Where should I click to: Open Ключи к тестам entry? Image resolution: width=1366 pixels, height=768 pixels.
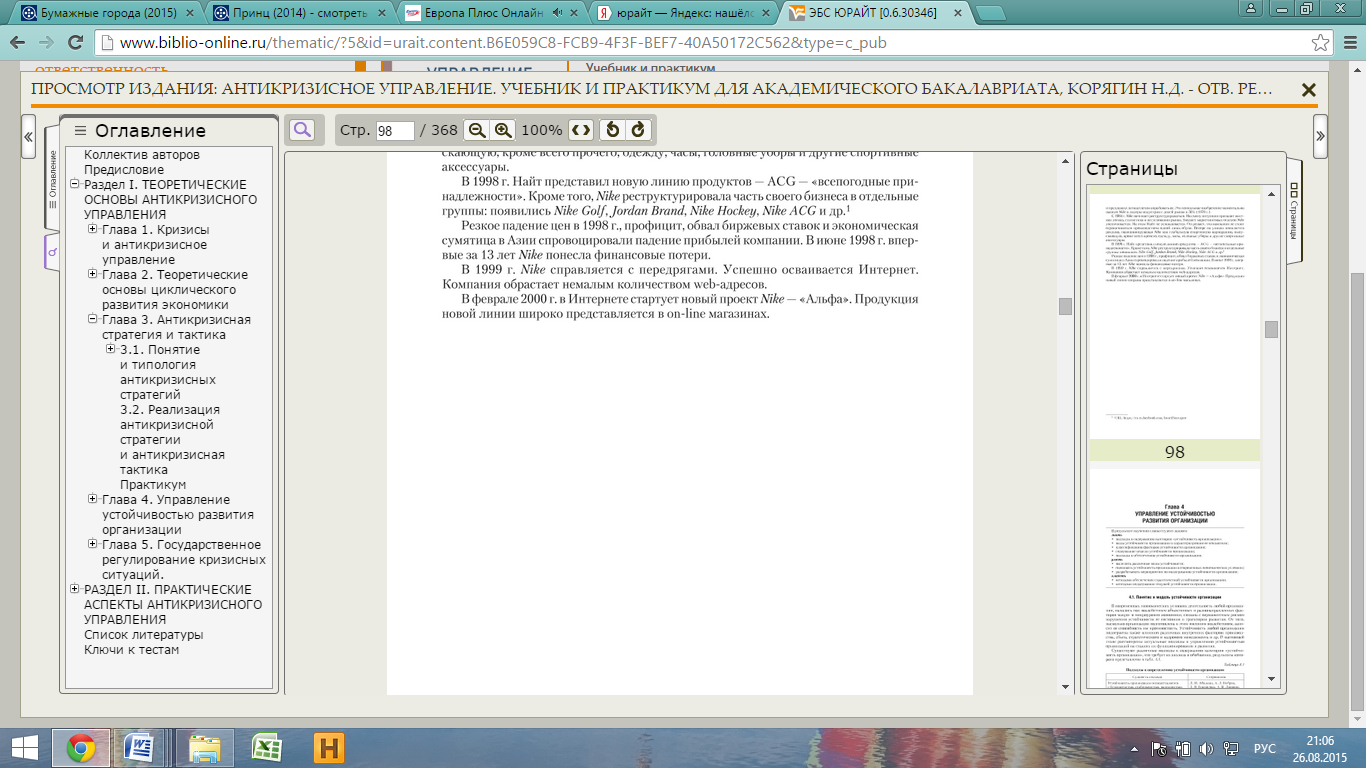point(132,650)
